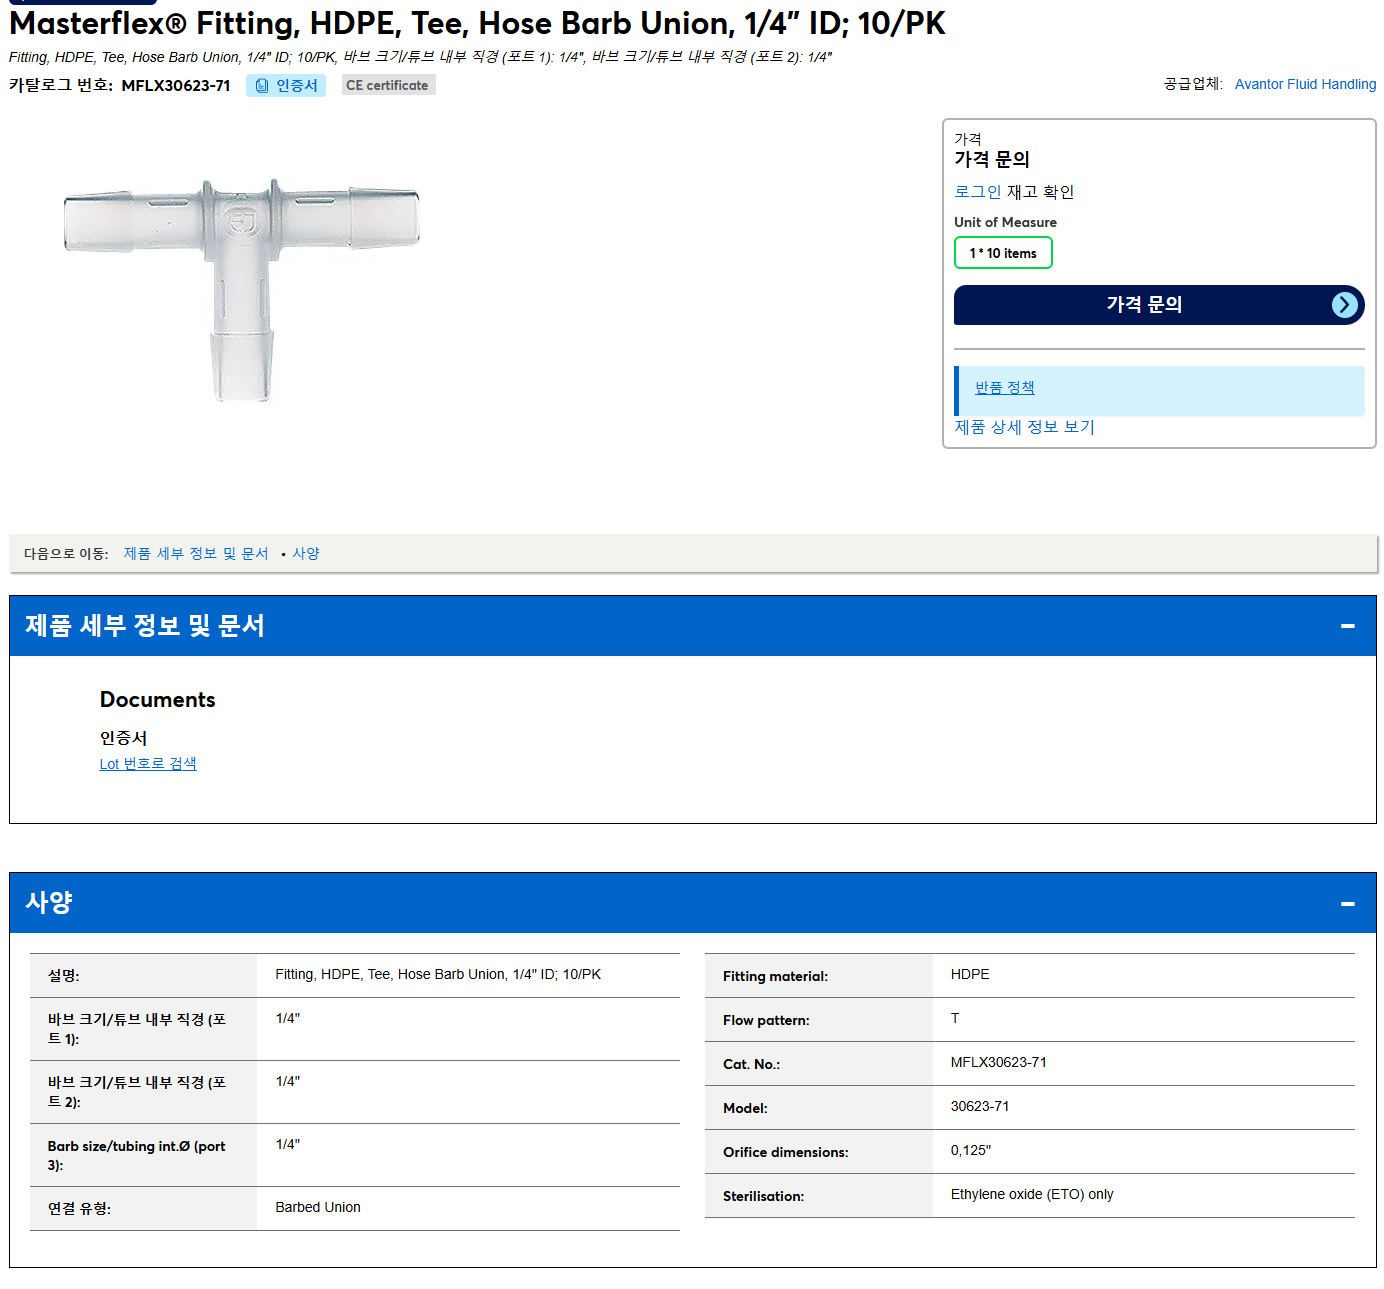
Task: Open the 반품 정책 link
Action: (1005, 388)
